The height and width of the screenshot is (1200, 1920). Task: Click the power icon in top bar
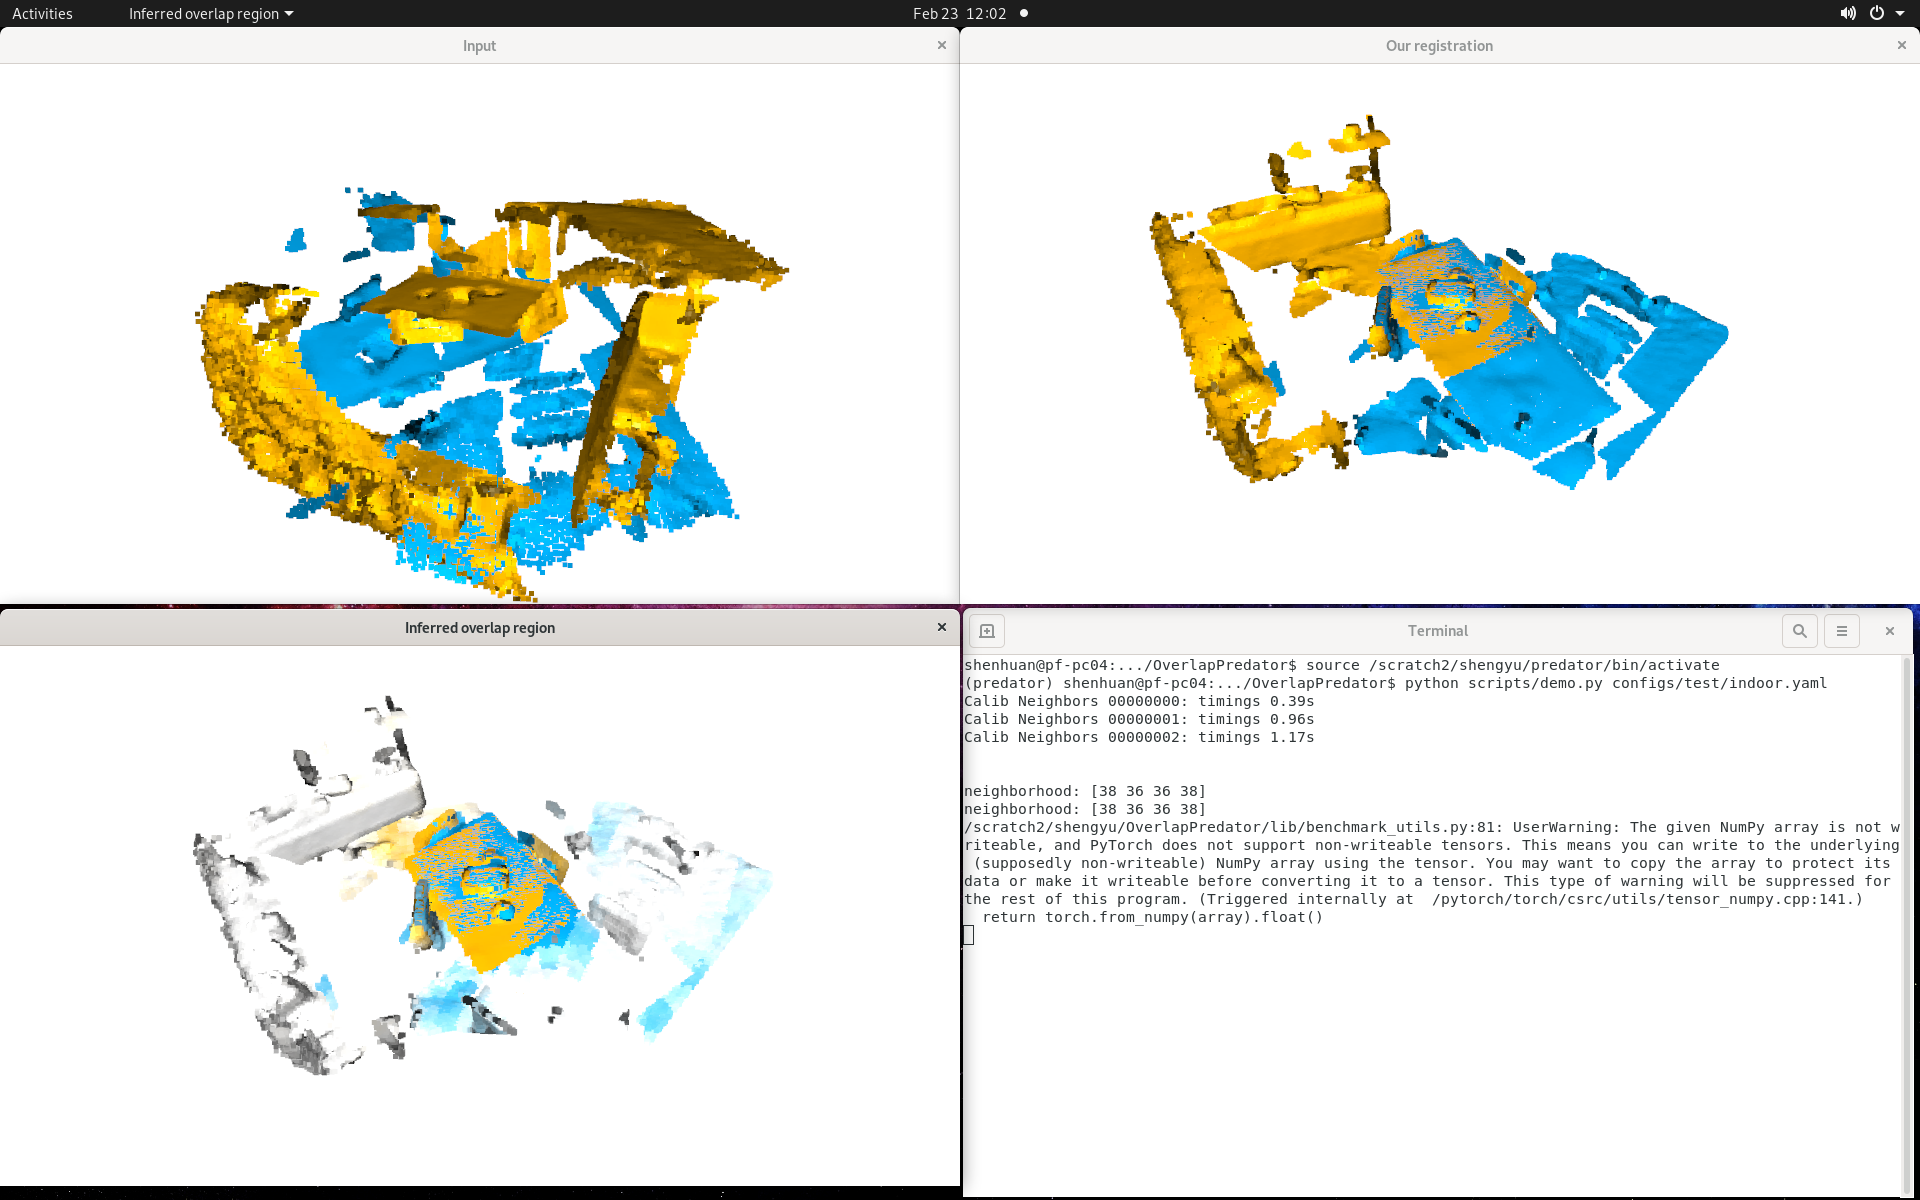[1877, 13]
